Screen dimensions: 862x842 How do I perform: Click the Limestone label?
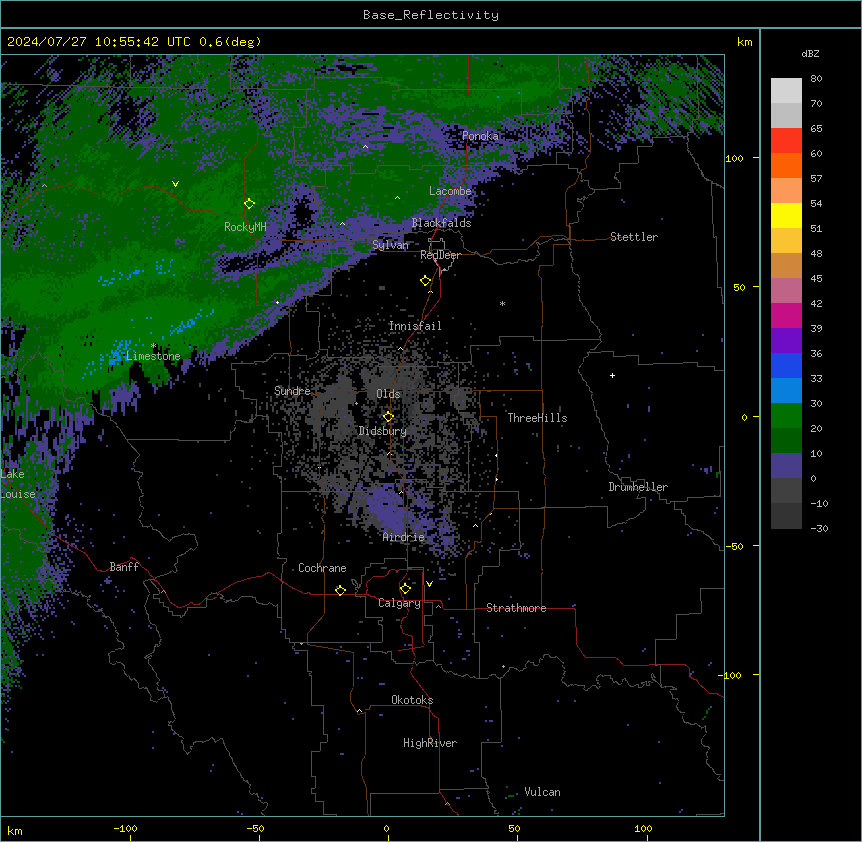point(153,356)
